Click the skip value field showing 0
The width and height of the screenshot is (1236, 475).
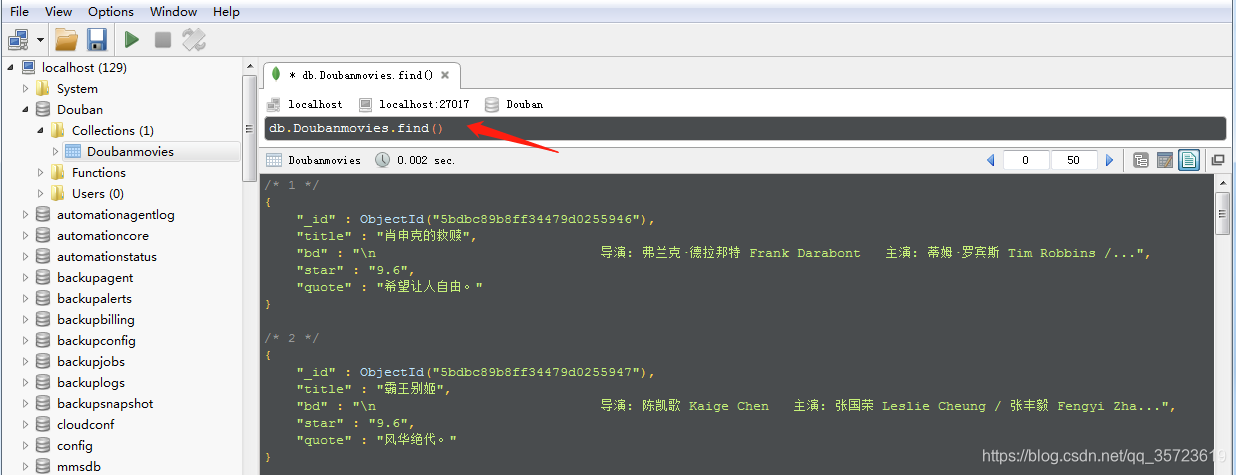click(x=1026, y=160)
